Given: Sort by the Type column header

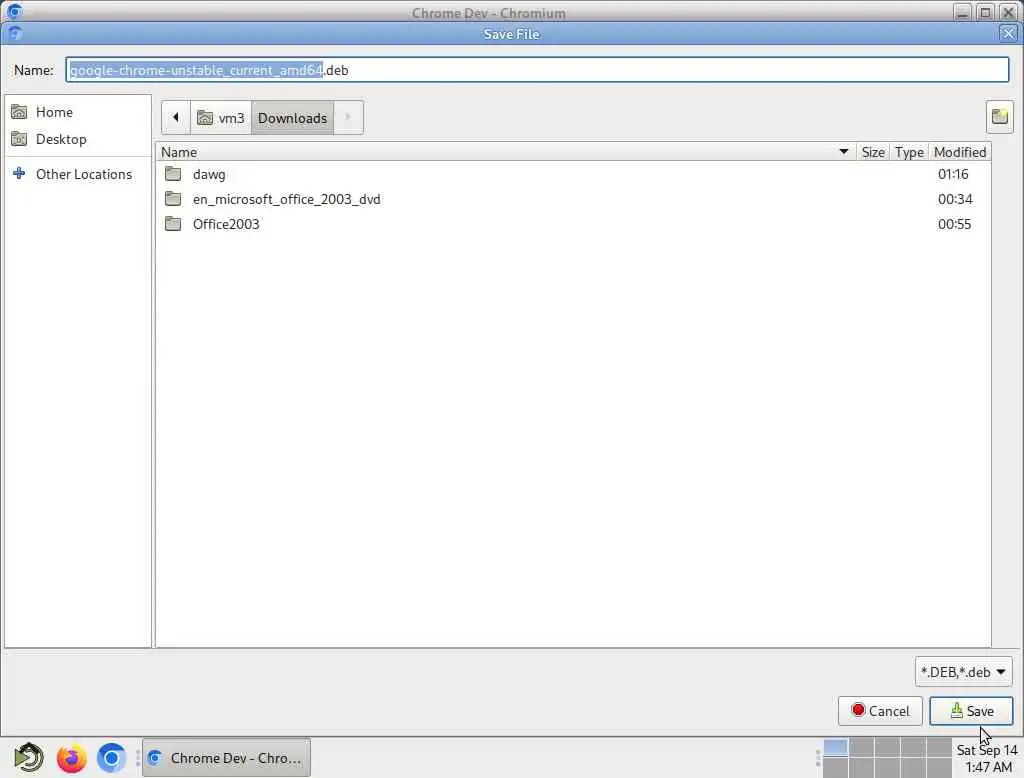Looking at the screenshot, I should [909, 152].
